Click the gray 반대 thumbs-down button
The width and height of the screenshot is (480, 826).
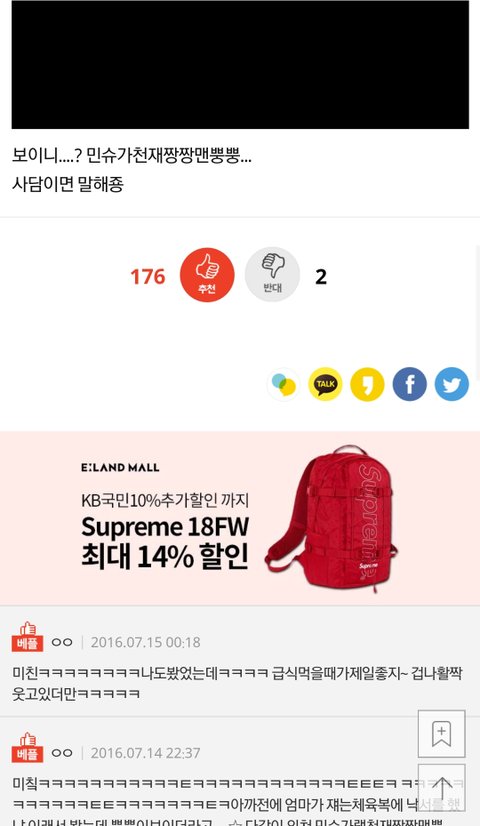tap(272, 275)
